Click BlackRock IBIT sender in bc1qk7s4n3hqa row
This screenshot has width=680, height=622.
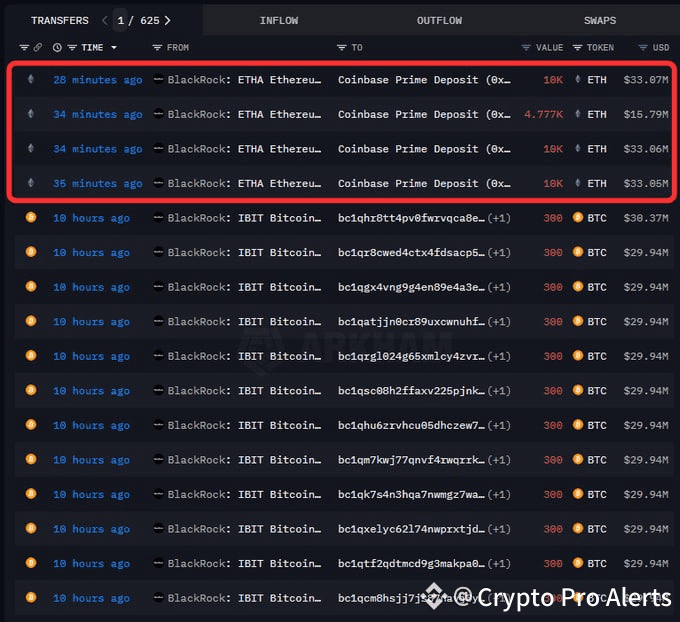245,494
